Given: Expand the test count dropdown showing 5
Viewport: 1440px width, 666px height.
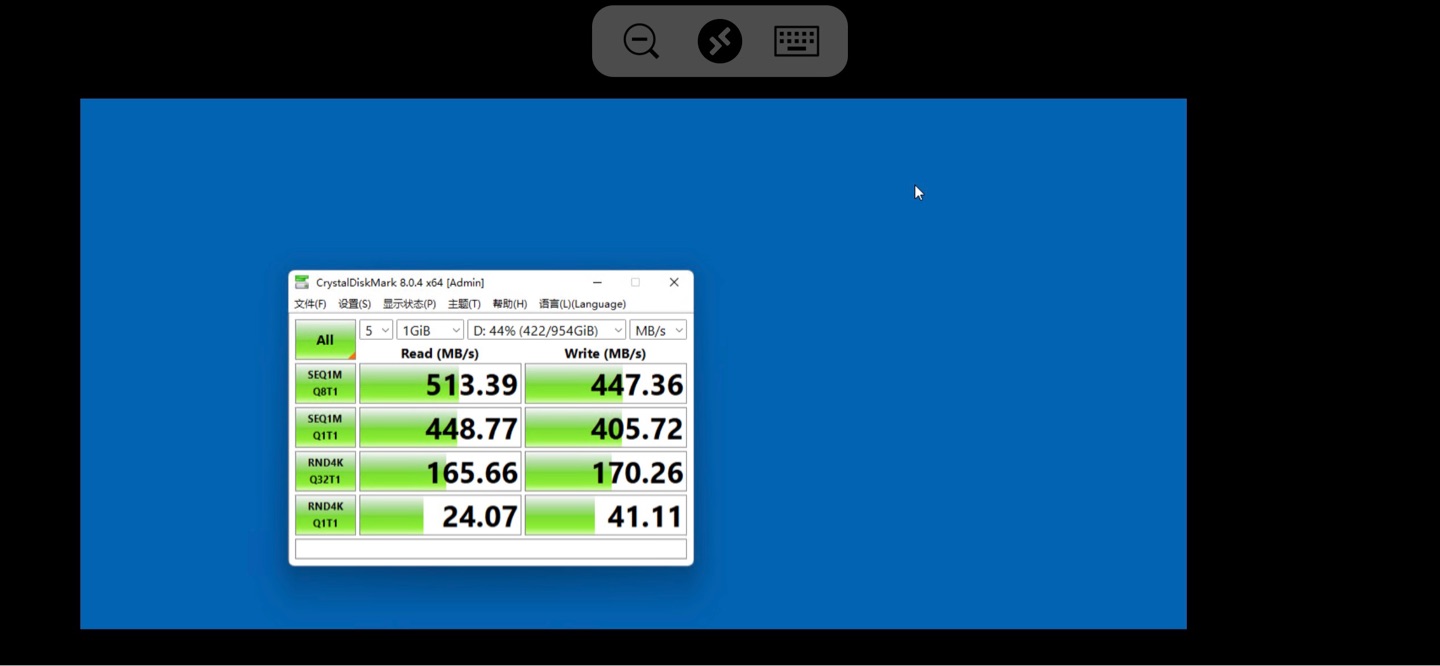Looking at the screenshot, I should [x=376, y=330].
